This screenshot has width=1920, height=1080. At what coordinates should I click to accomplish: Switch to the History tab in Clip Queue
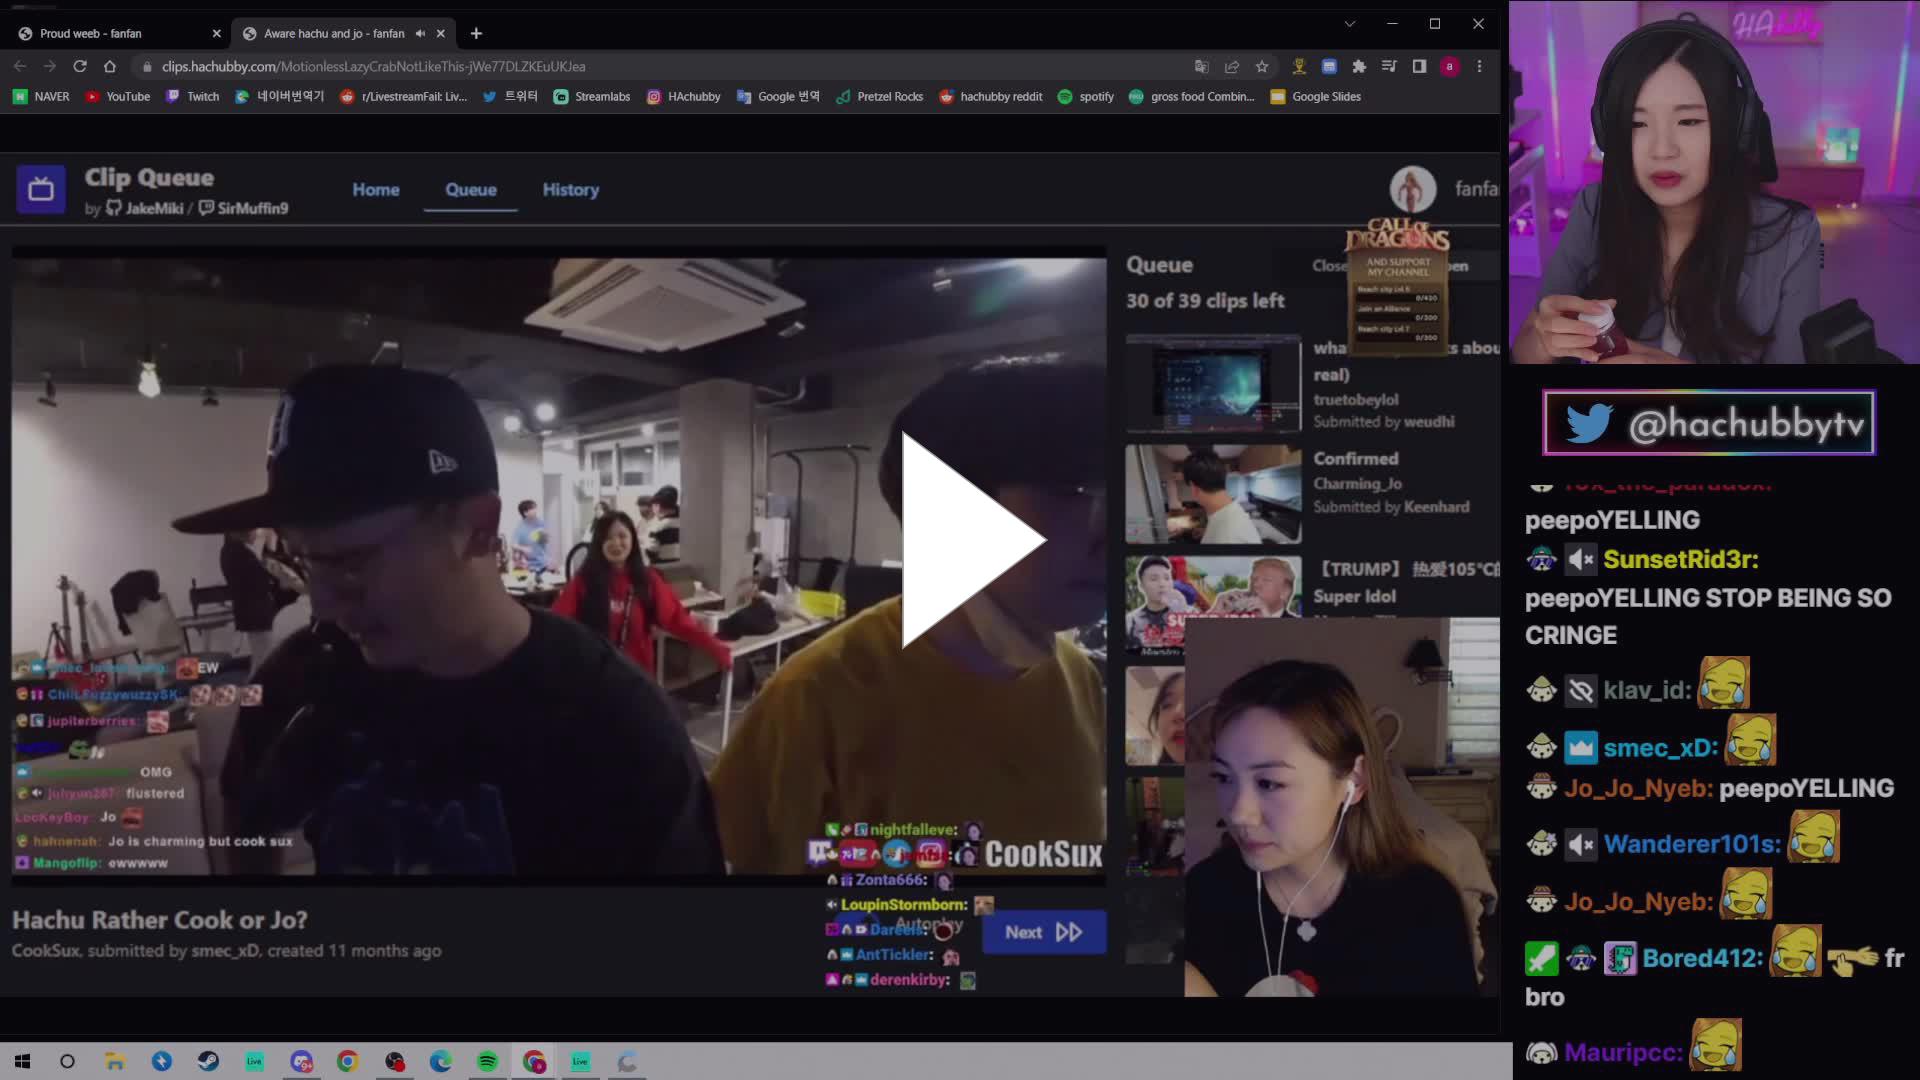[570, 189]
